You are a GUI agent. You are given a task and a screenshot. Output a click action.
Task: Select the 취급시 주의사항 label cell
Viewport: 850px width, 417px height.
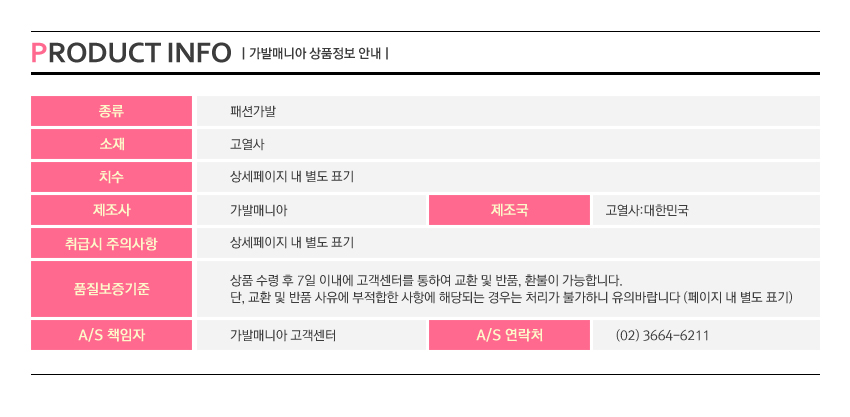point(111,243)
